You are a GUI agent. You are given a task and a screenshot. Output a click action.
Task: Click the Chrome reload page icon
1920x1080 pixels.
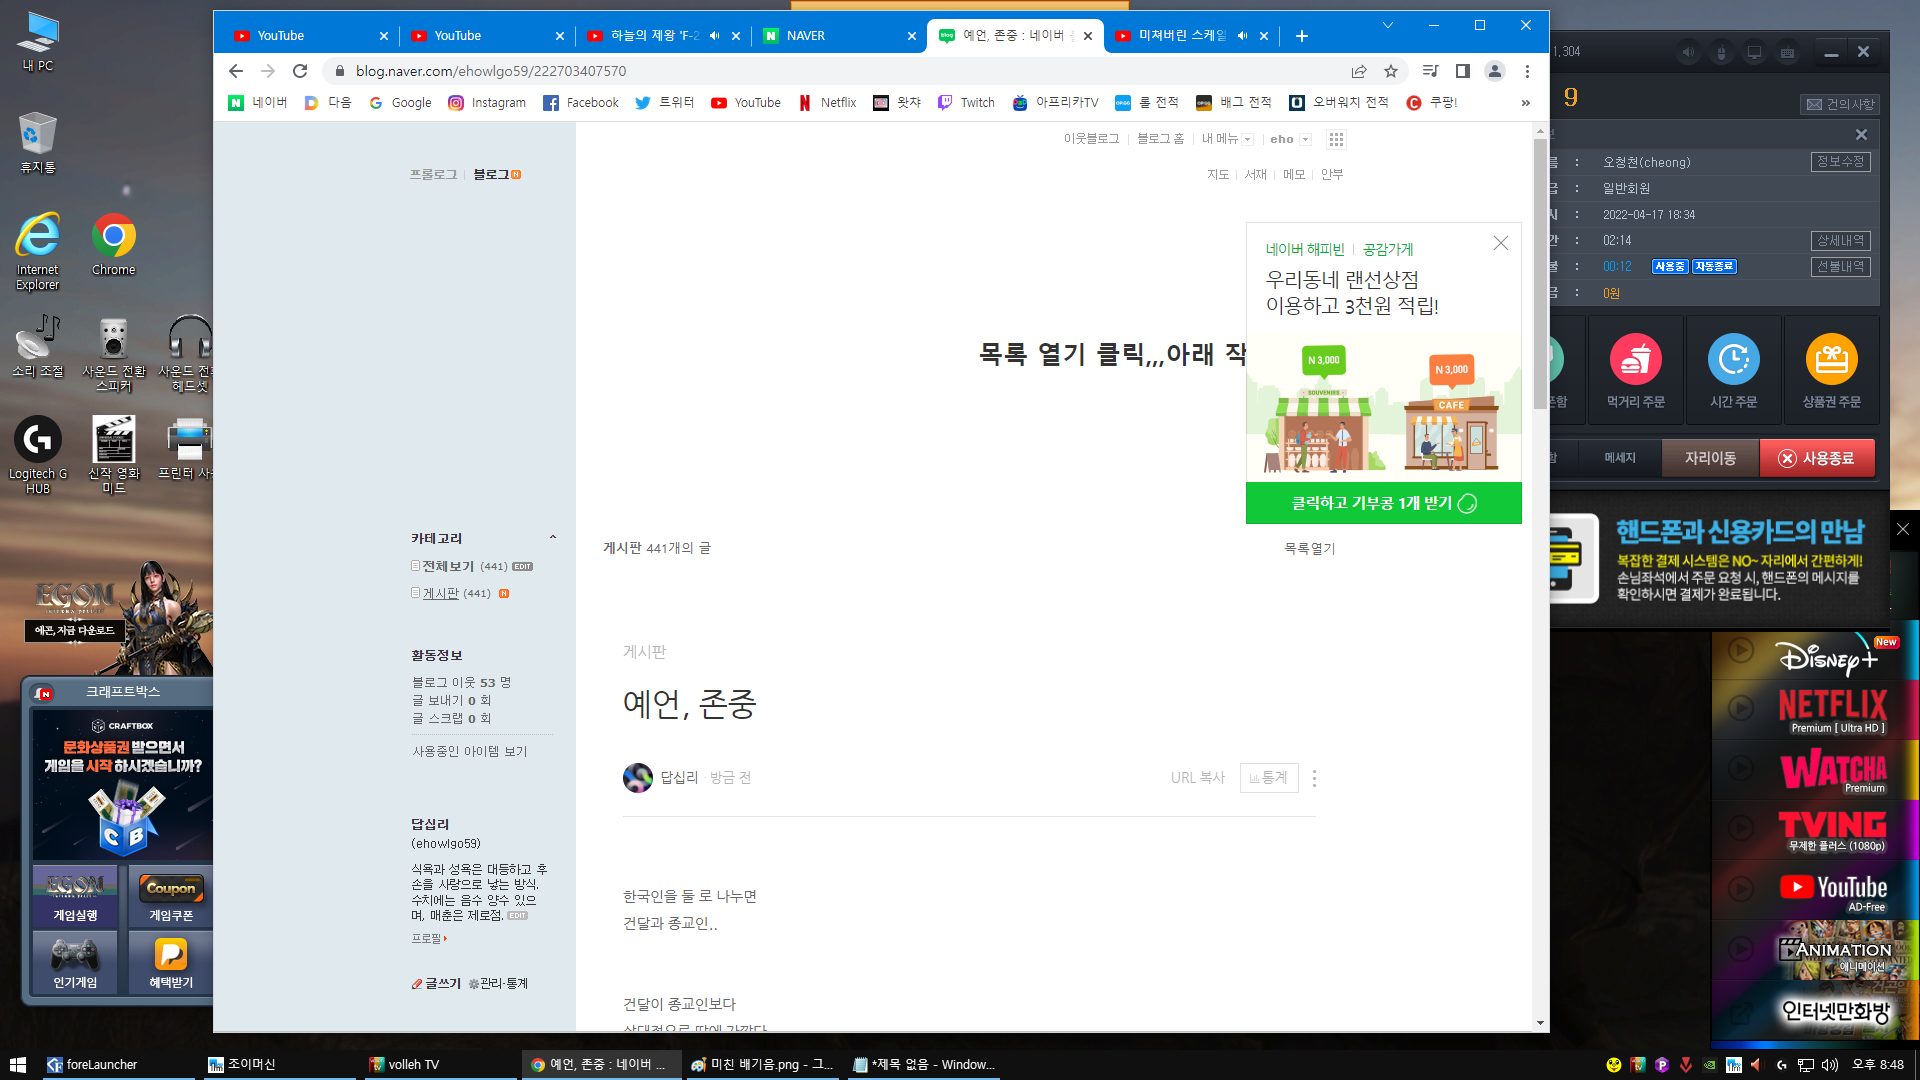[300, 71]
